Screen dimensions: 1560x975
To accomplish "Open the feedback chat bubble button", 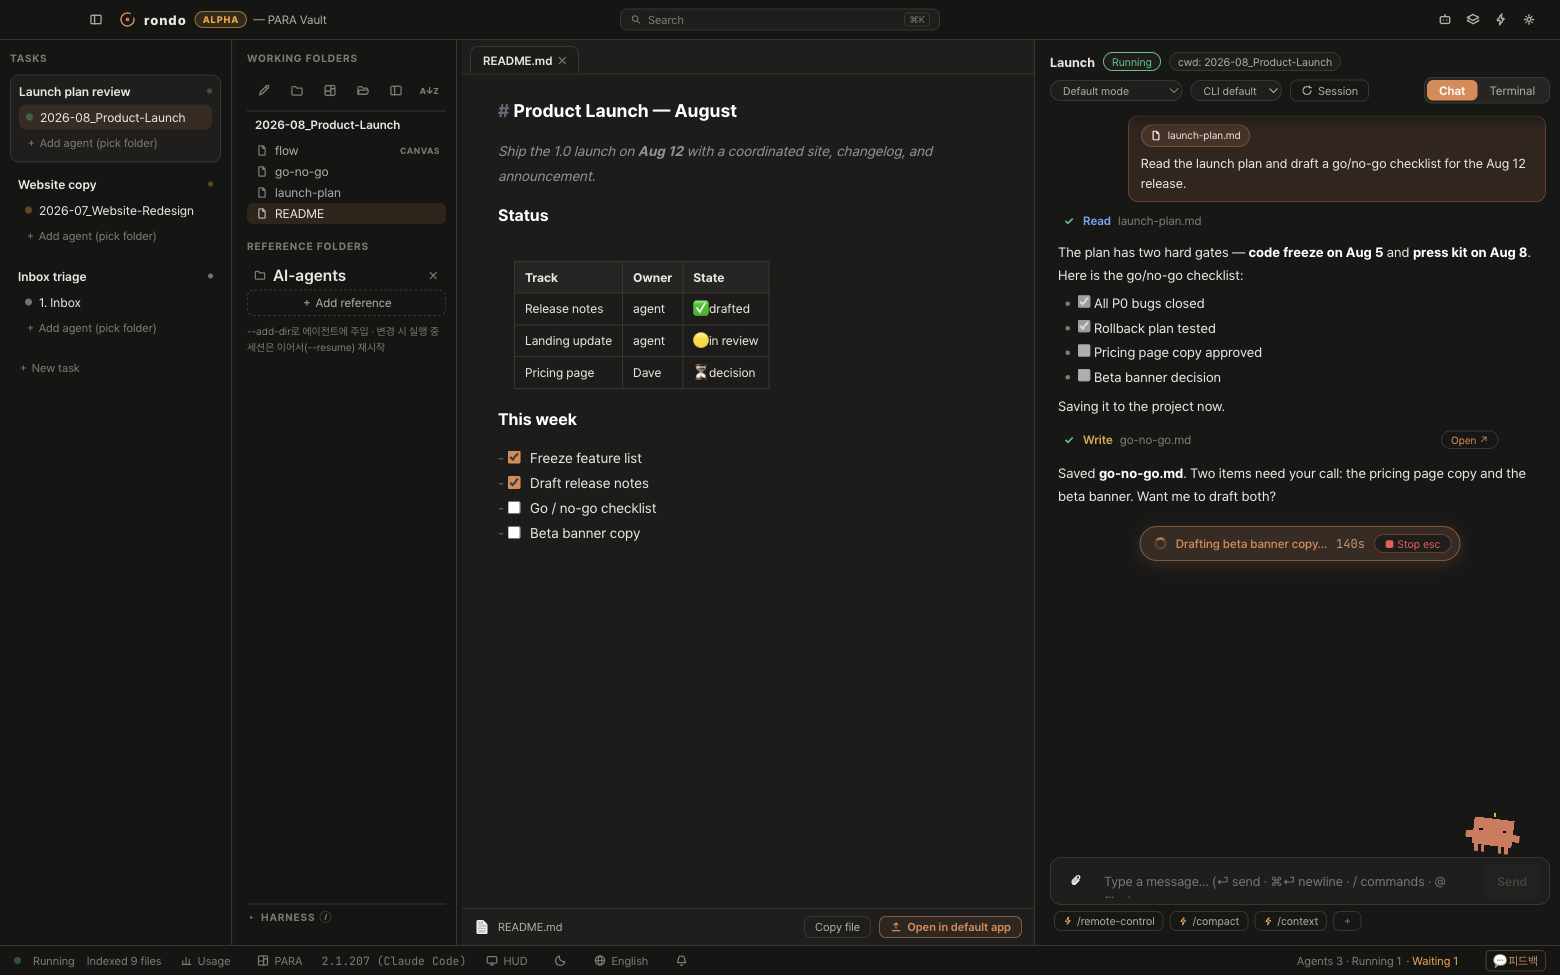I will coord(1515,961).
